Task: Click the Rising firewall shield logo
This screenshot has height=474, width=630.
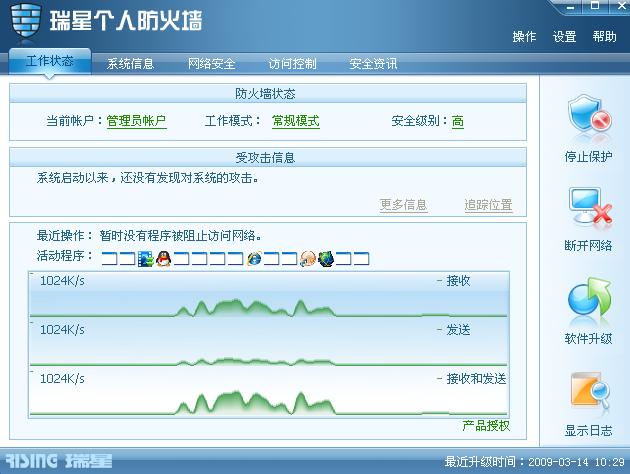Action: 25,21
